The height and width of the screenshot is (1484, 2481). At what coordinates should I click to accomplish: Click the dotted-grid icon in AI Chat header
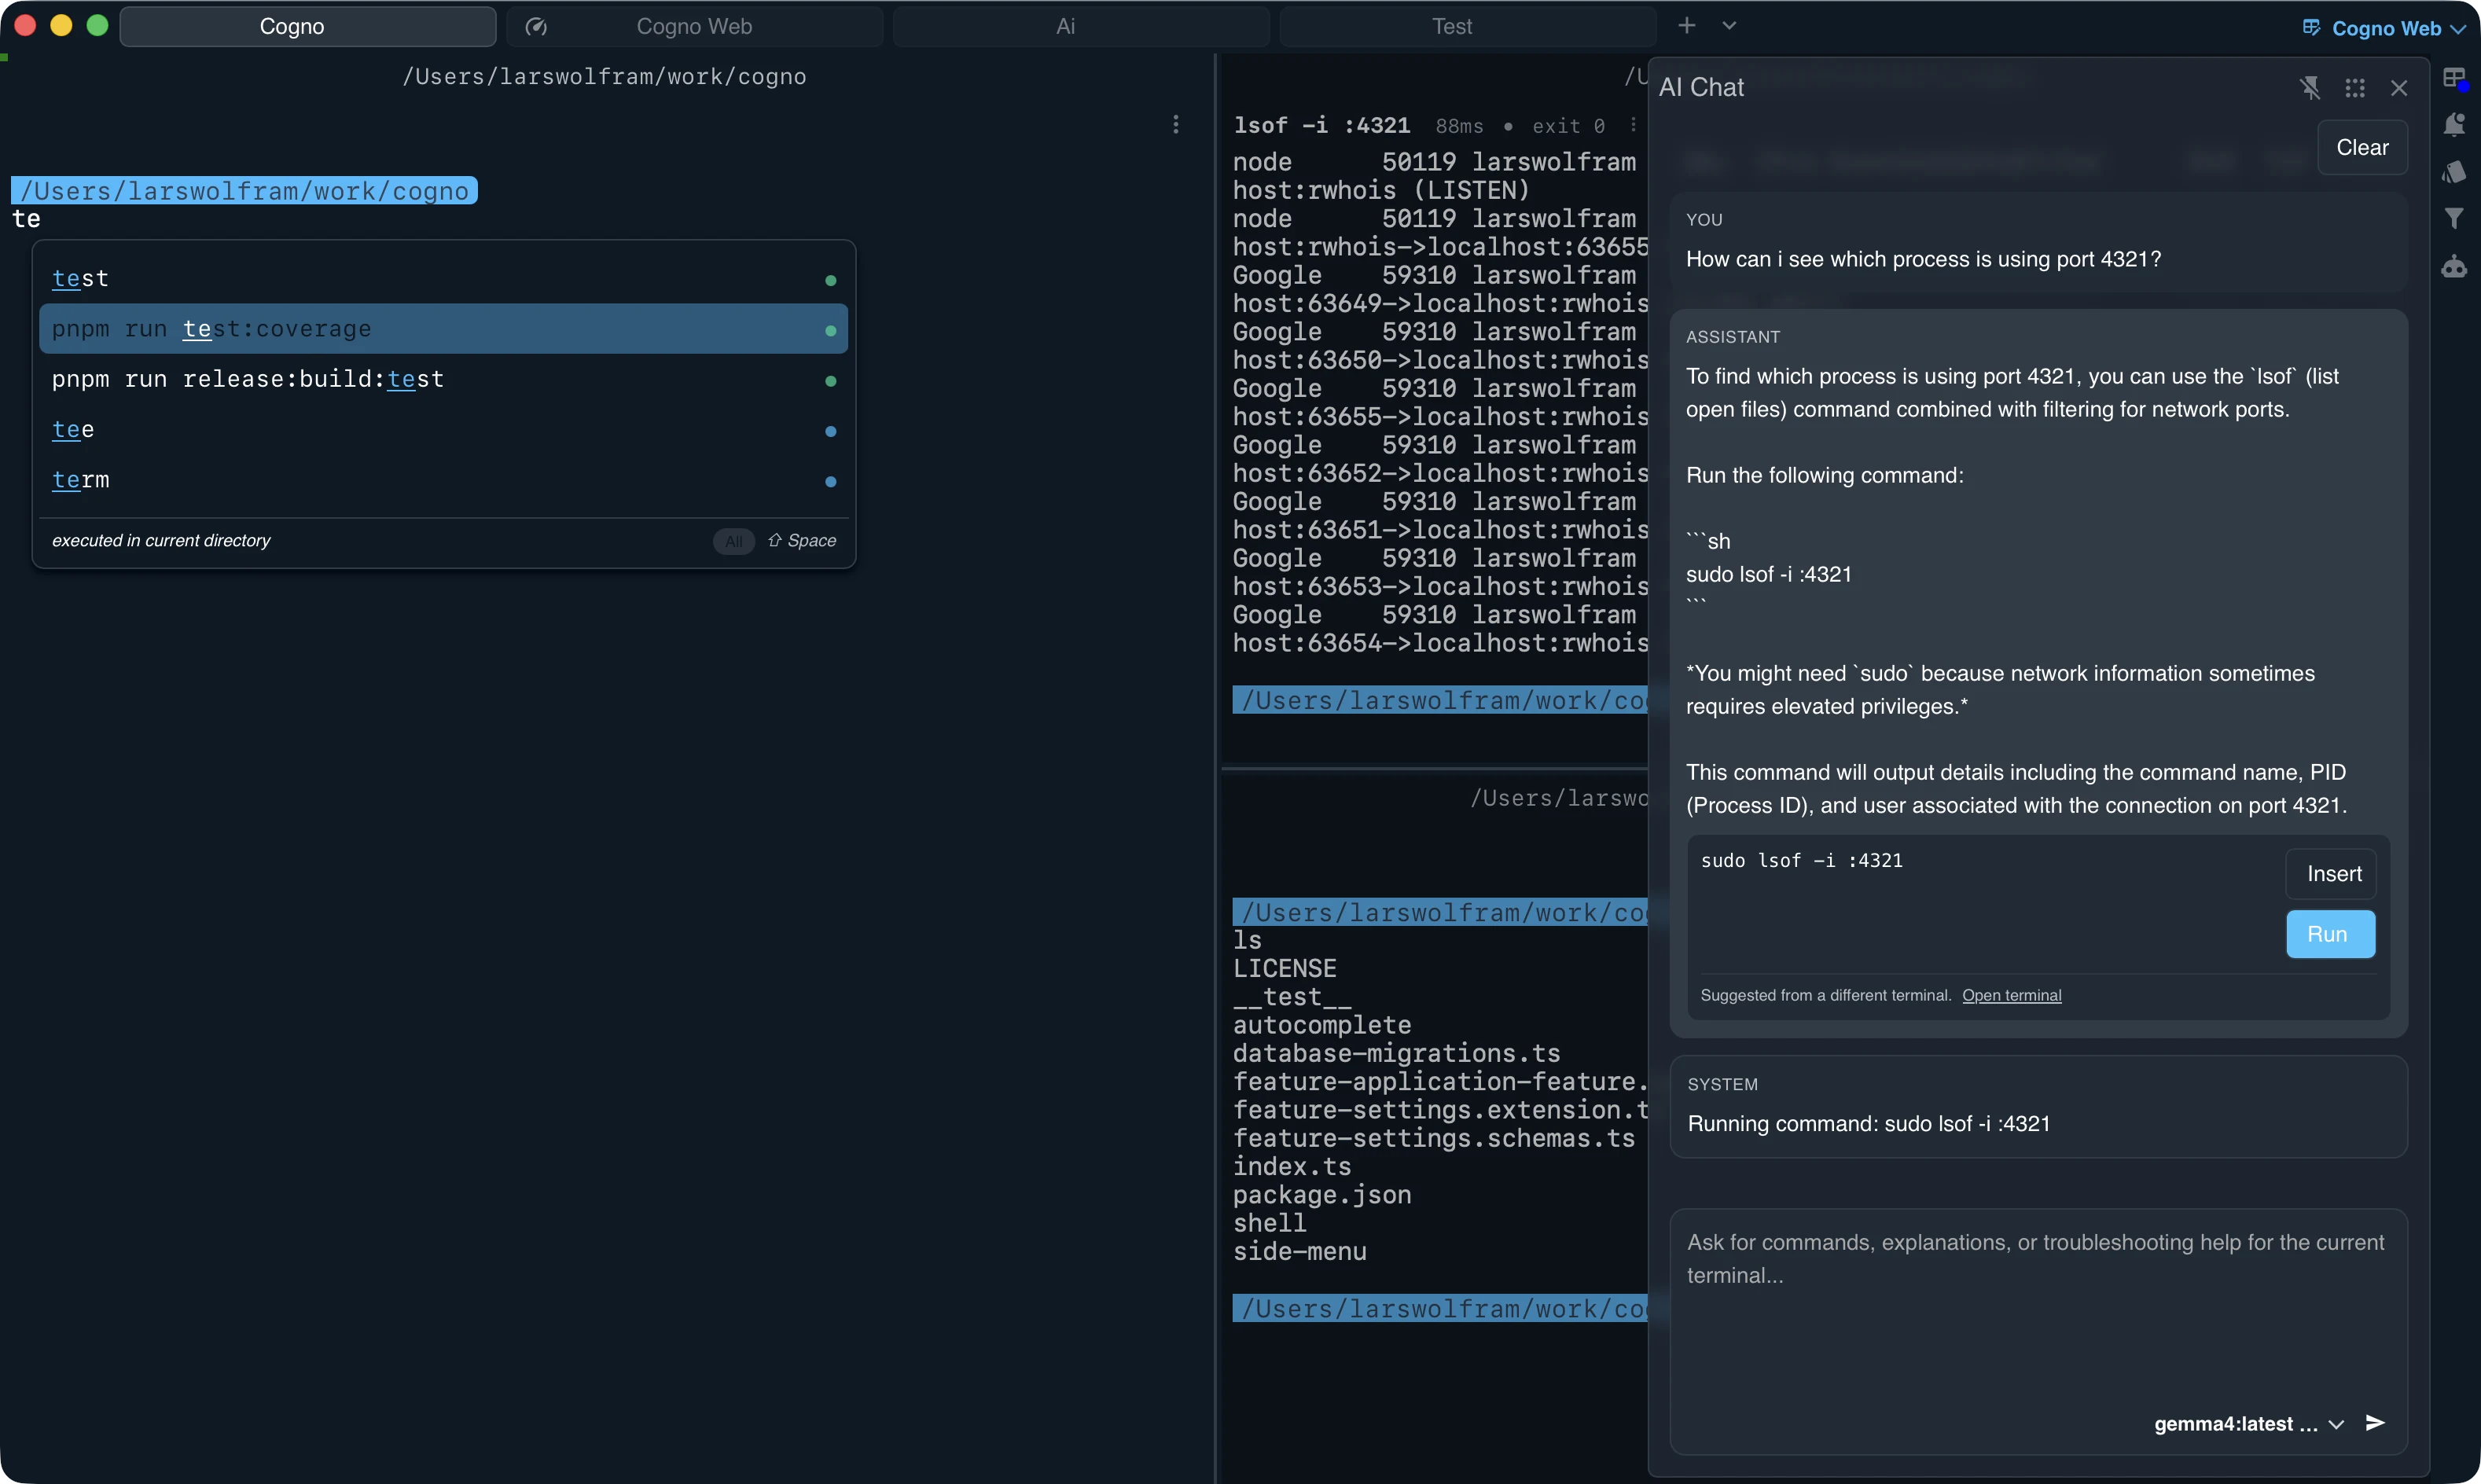pyautogui.click(x=2355, y=88)
